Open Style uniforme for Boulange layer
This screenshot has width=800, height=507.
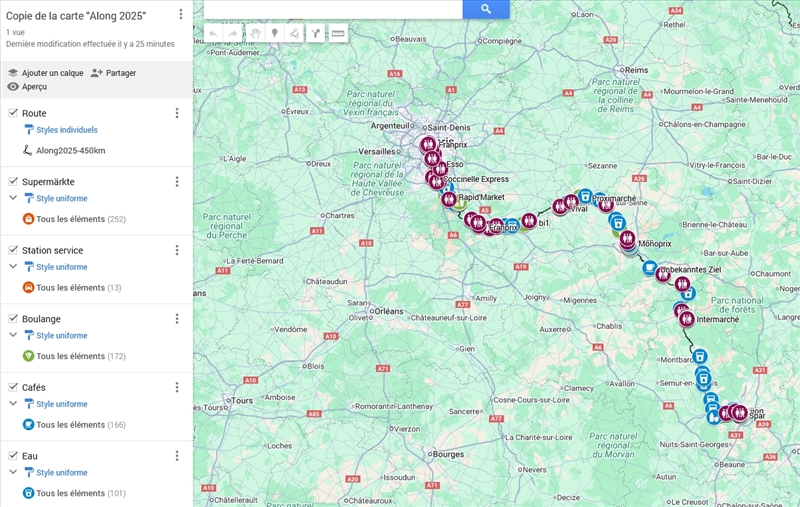(x=62, y=336)
